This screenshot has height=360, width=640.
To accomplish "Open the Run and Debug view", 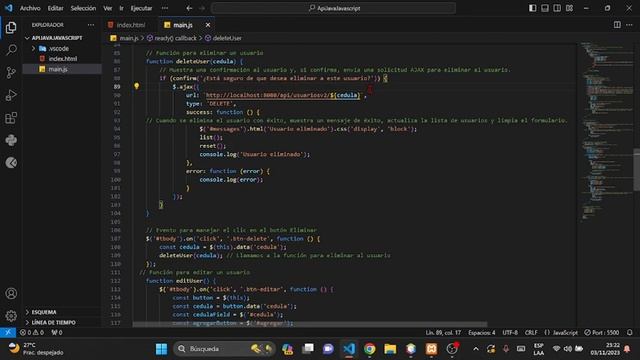I will pyautogui.click(x=11, y=95).
